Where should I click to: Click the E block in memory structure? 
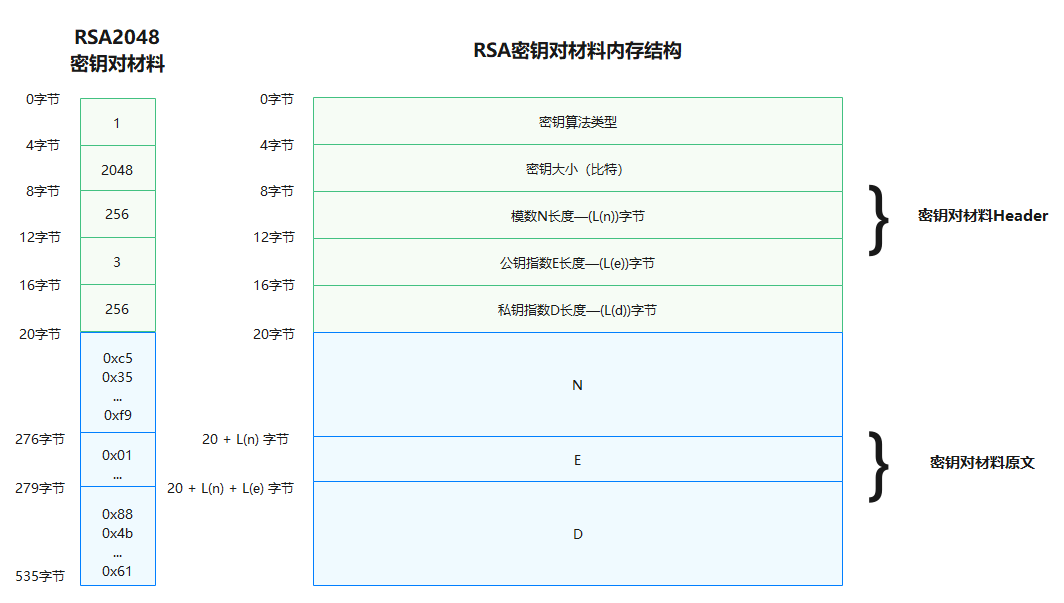point(577,460)
